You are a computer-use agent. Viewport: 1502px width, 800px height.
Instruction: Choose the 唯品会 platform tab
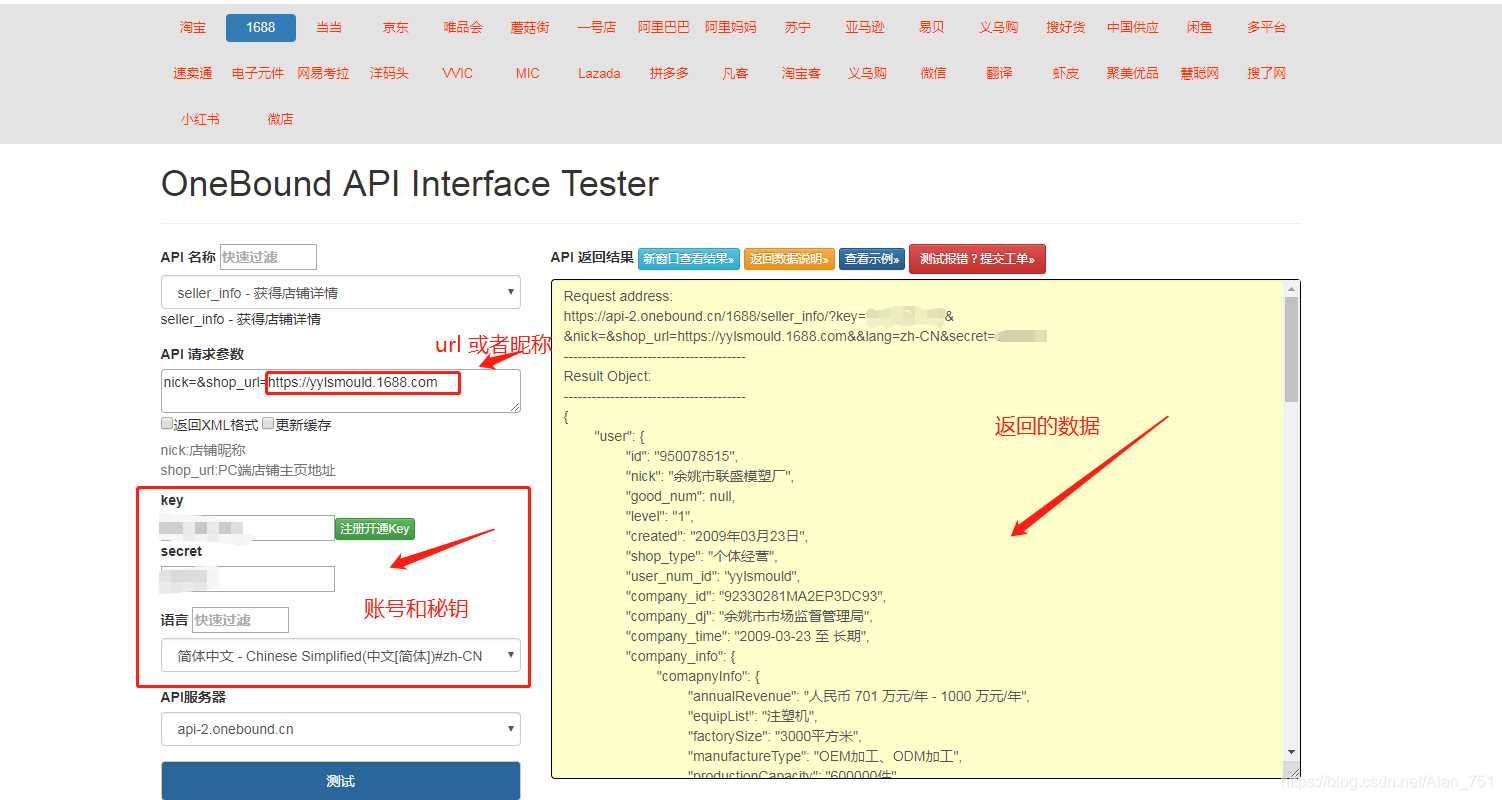(463, 28)
